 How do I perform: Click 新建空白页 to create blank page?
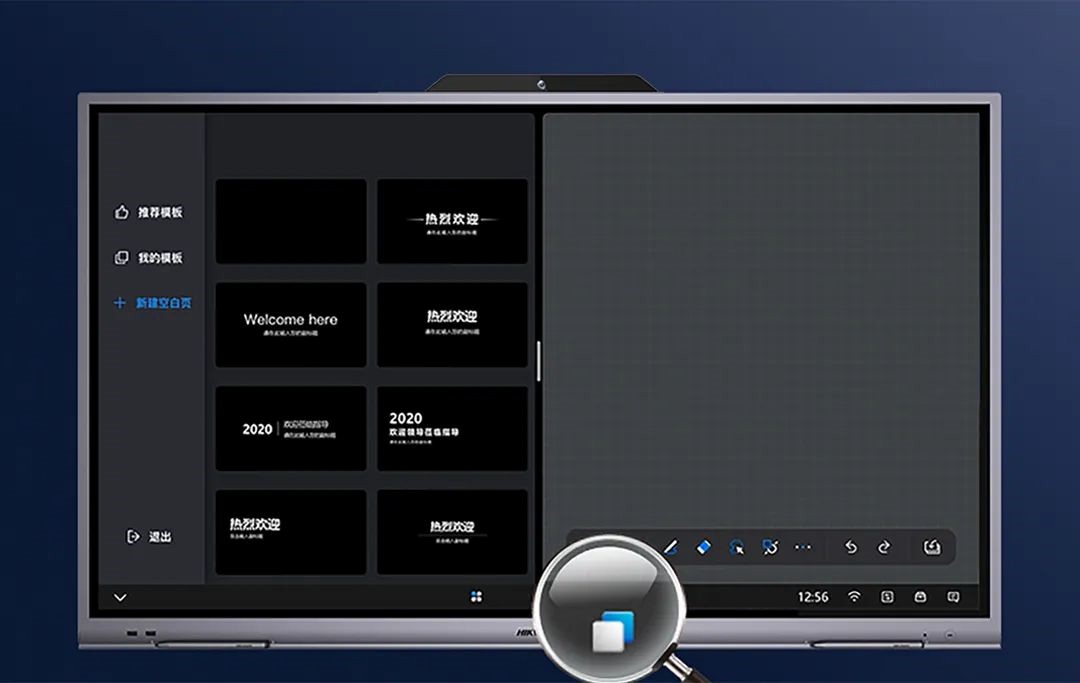[153, 303]
